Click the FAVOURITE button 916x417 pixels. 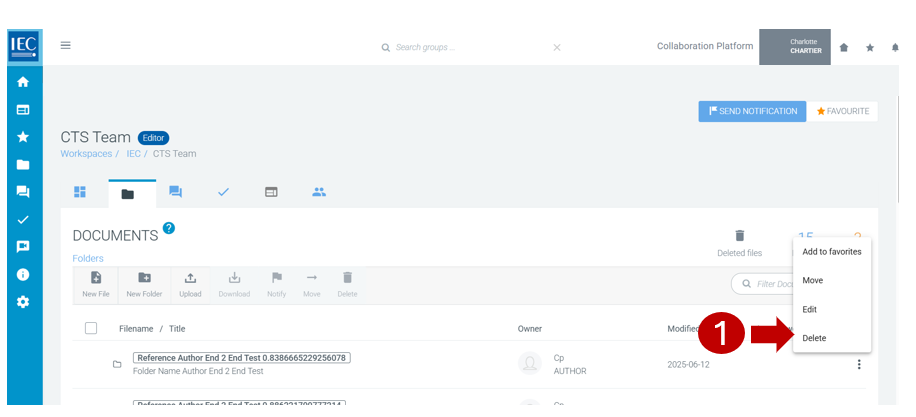click(x=843, y=111)
